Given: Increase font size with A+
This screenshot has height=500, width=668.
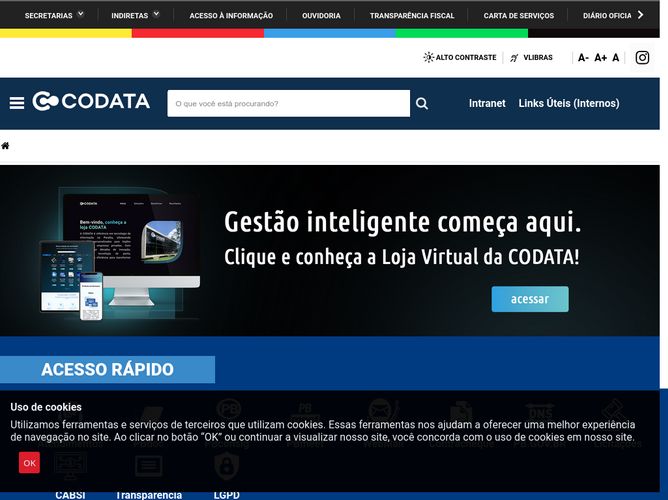Looking at the screenshot, I should point(600,57).
